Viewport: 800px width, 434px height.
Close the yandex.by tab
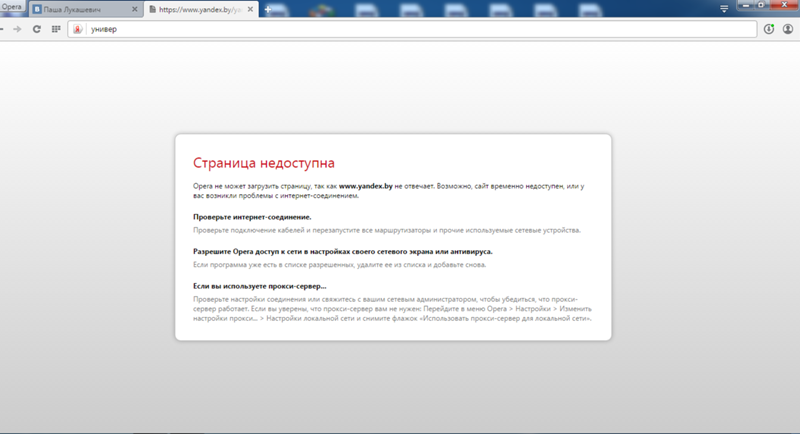pyautogui.click(x=251, y=9)
